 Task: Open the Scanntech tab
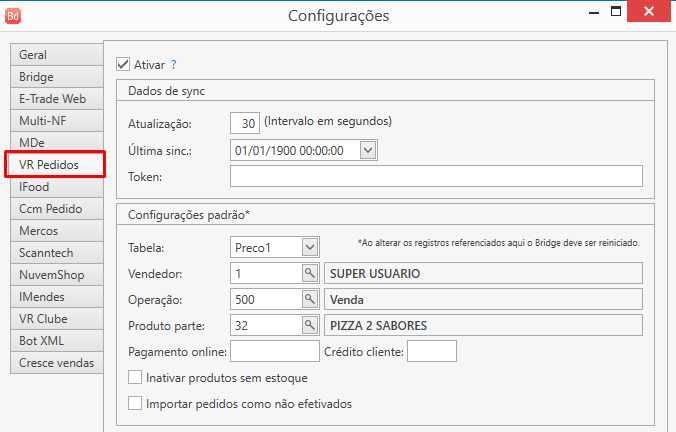click(57, 253)
